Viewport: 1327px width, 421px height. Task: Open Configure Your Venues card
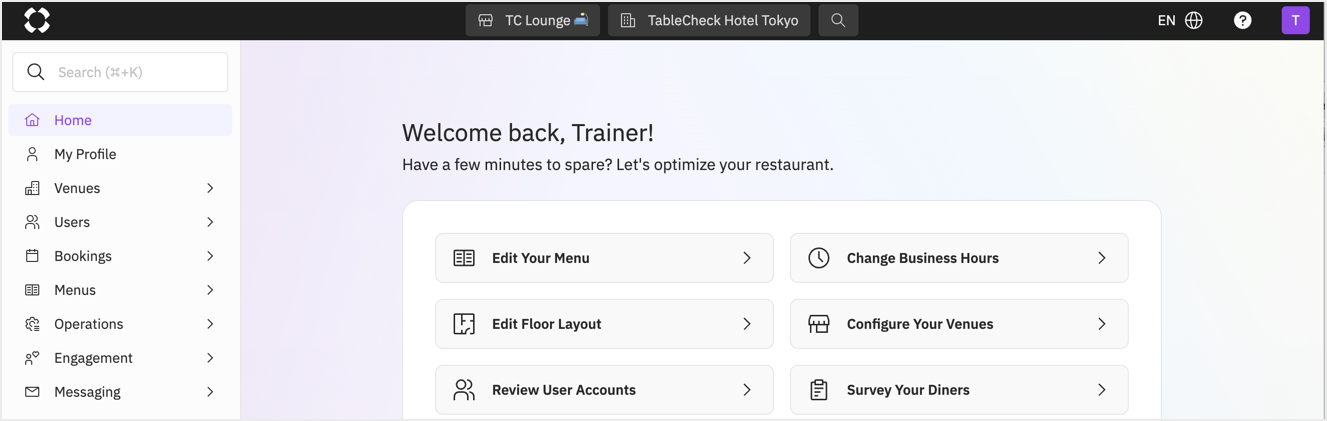959,324
